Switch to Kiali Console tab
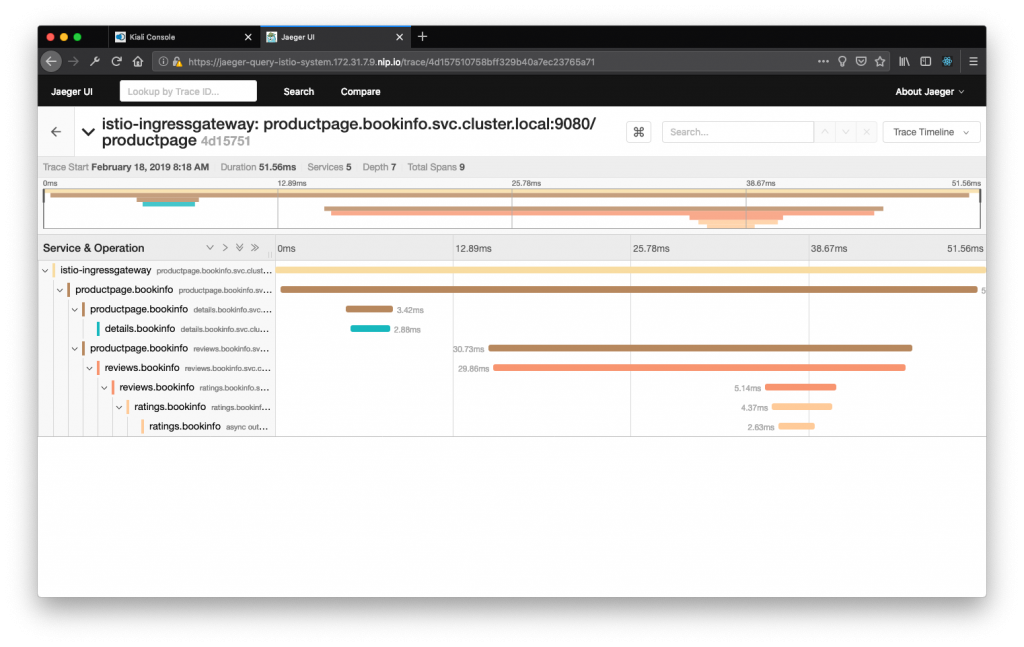1024x647 pixels. tap(184, 37)
